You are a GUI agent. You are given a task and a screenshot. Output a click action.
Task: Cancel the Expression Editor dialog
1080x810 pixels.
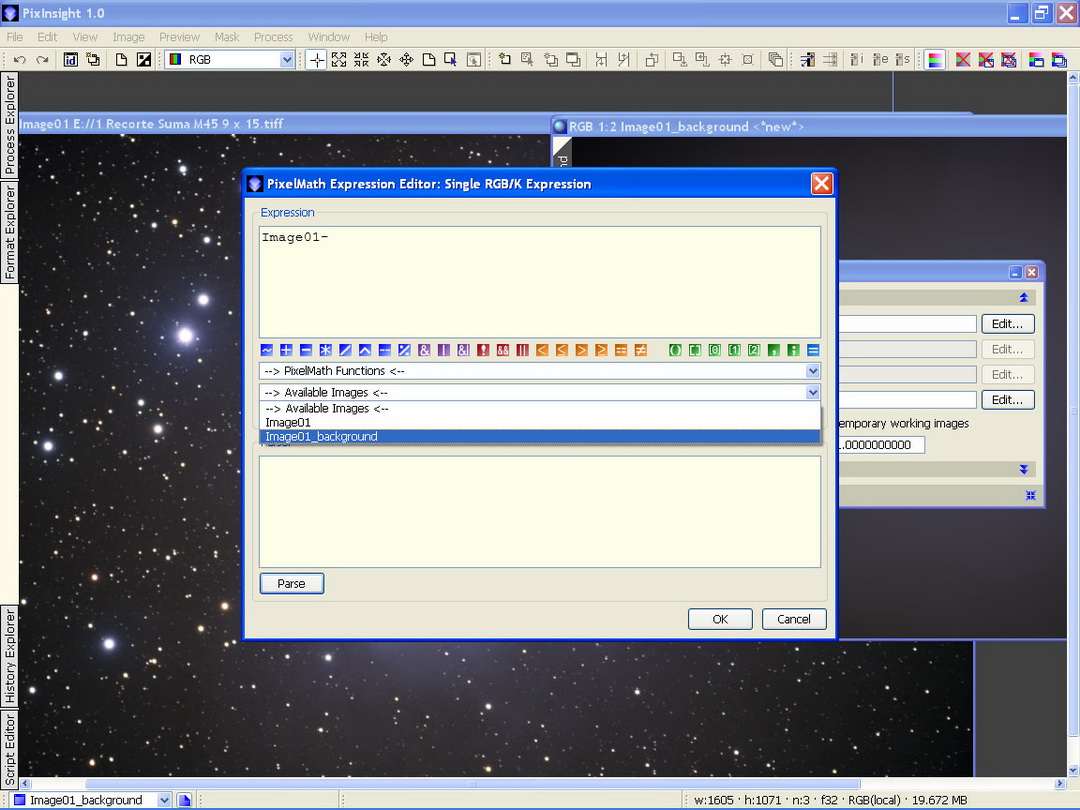click(x=793, y=619)
